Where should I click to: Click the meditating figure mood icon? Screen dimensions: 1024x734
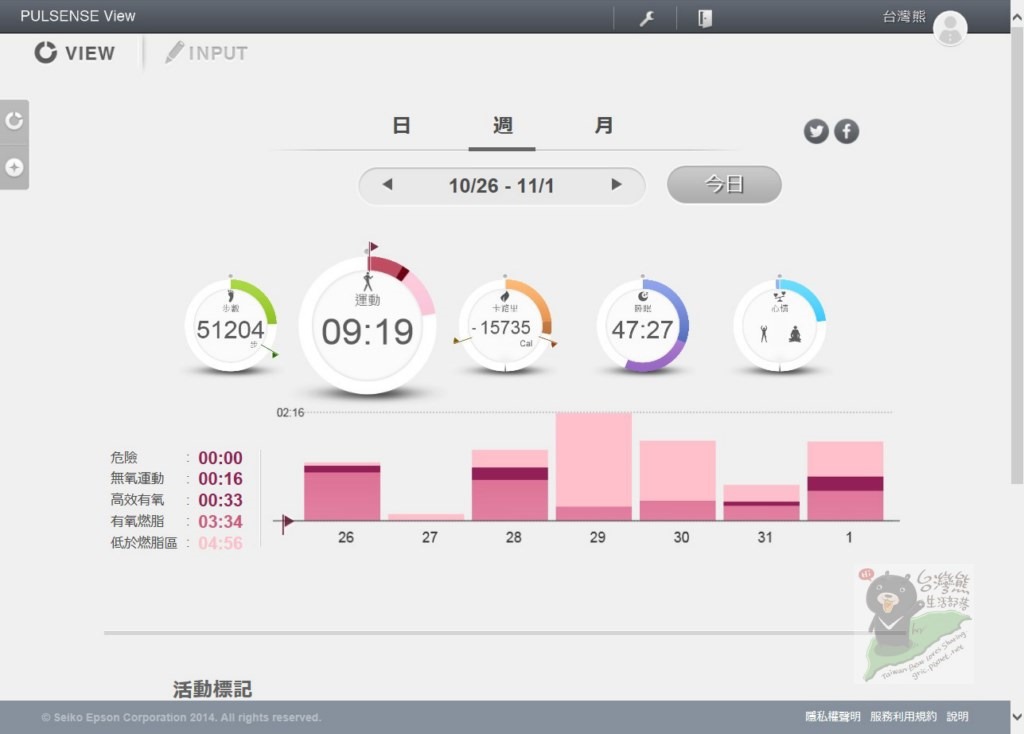point(795,334)
